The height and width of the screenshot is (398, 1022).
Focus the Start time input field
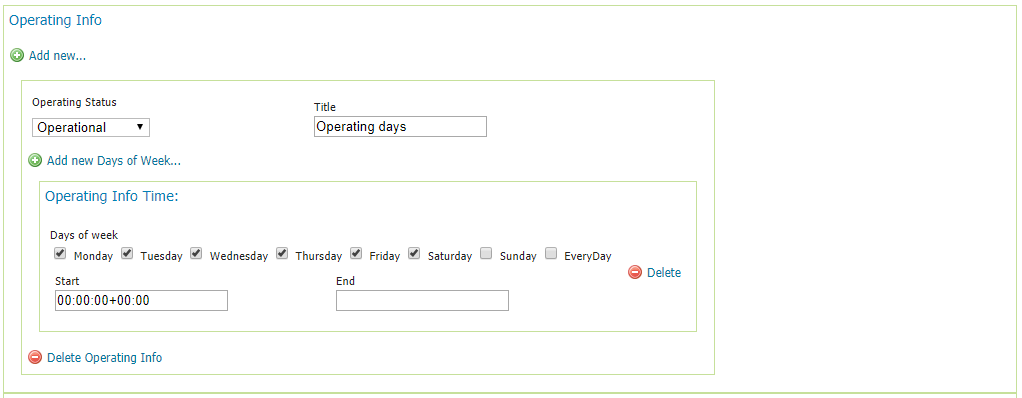point(141,300)
